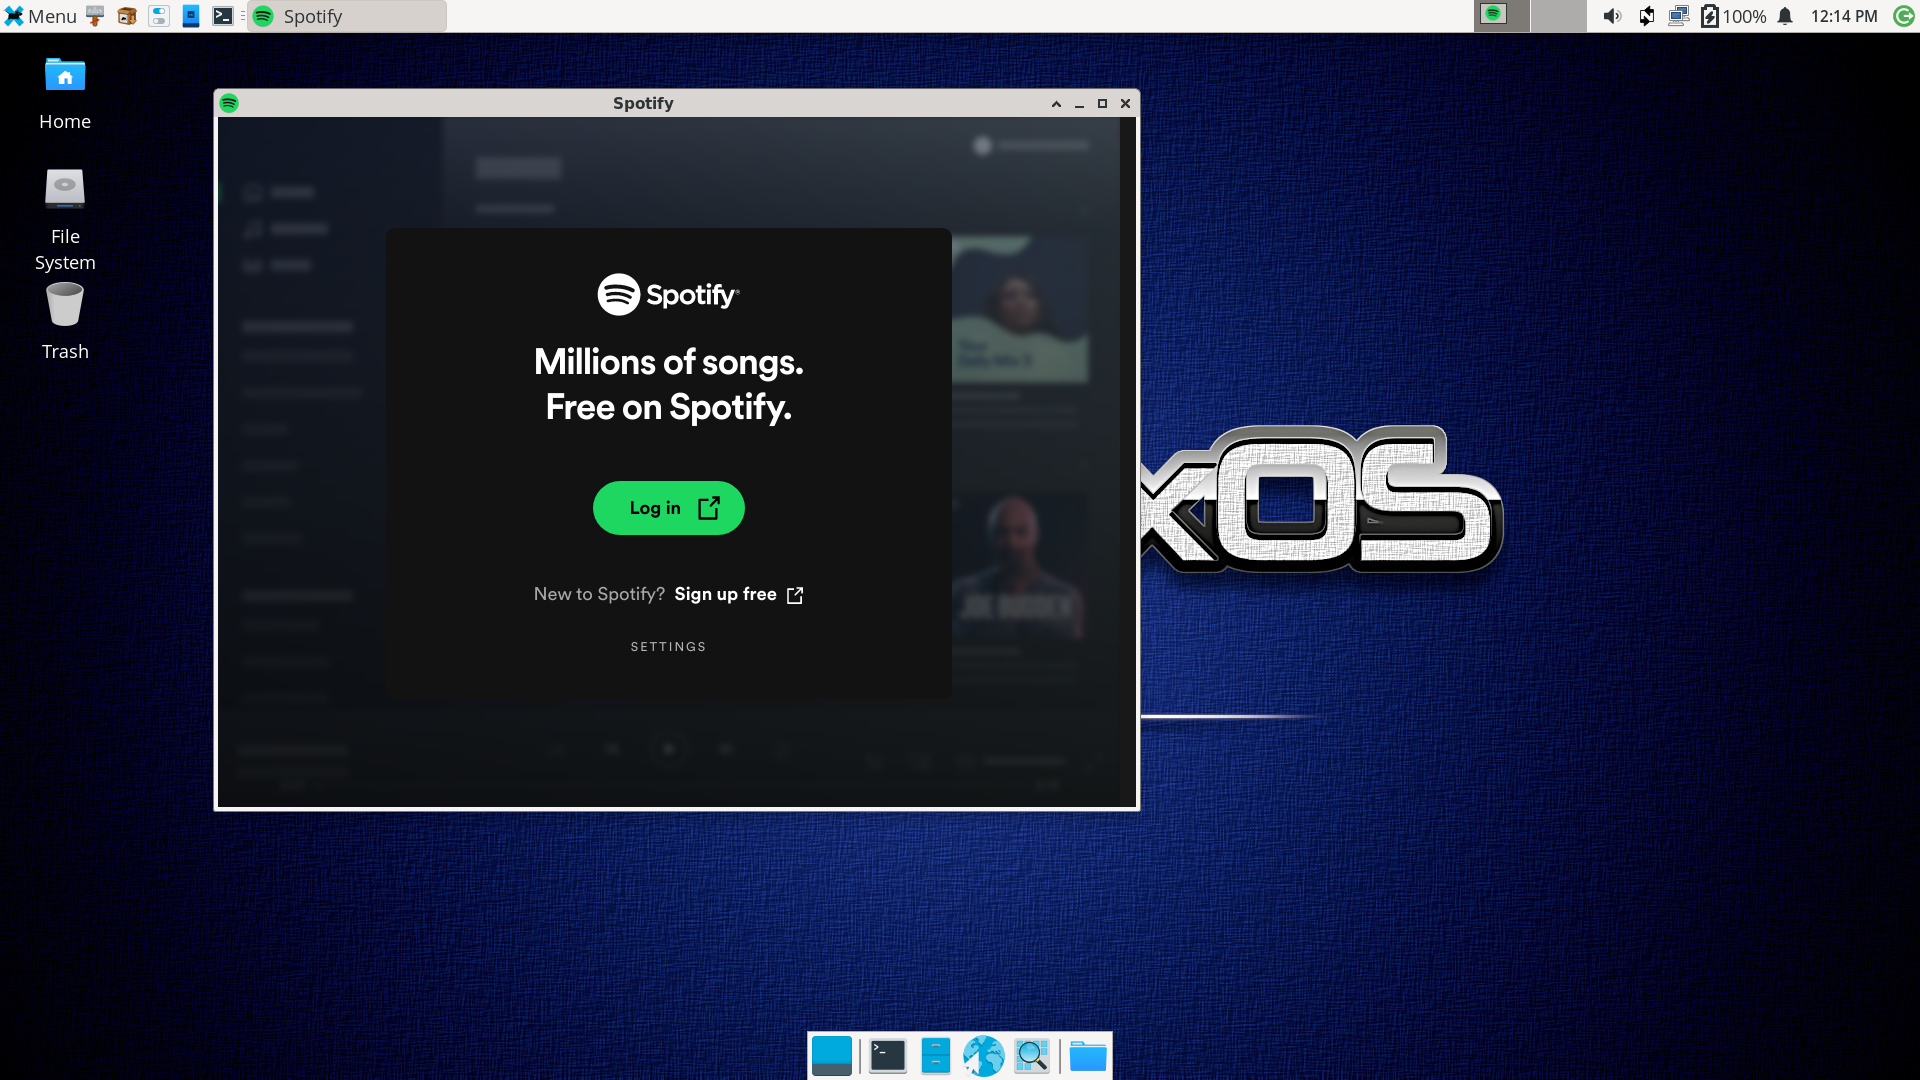This screenshot has width=1920, height=1080.
Task: Launch terminal from the bottom dock
Action: click(x=887, y=1056)
